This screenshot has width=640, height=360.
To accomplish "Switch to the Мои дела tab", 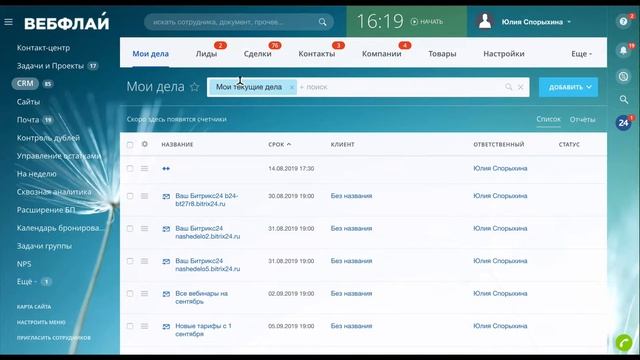I will 150,53.
